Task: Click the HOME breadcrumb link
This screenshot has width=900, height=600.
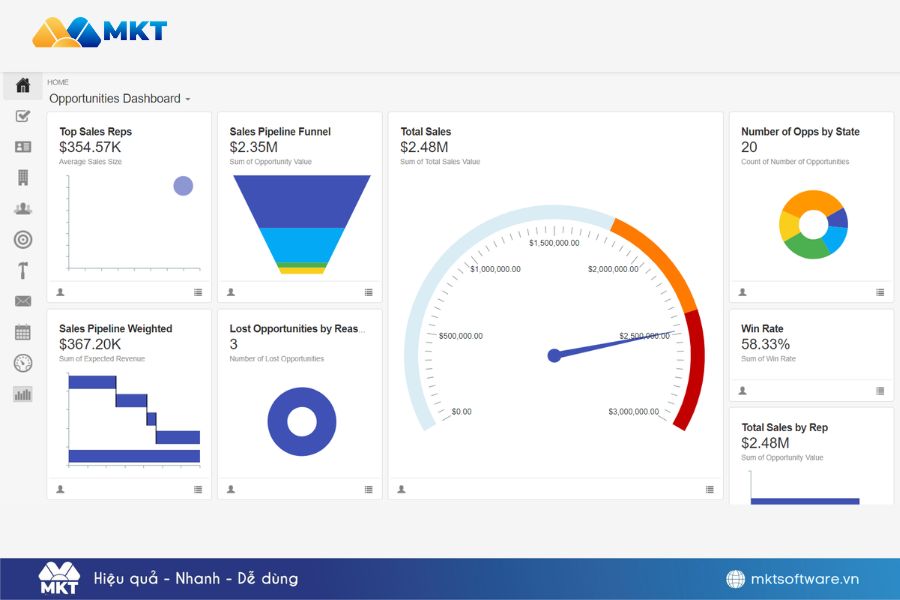Action: (x=58, y=82)
